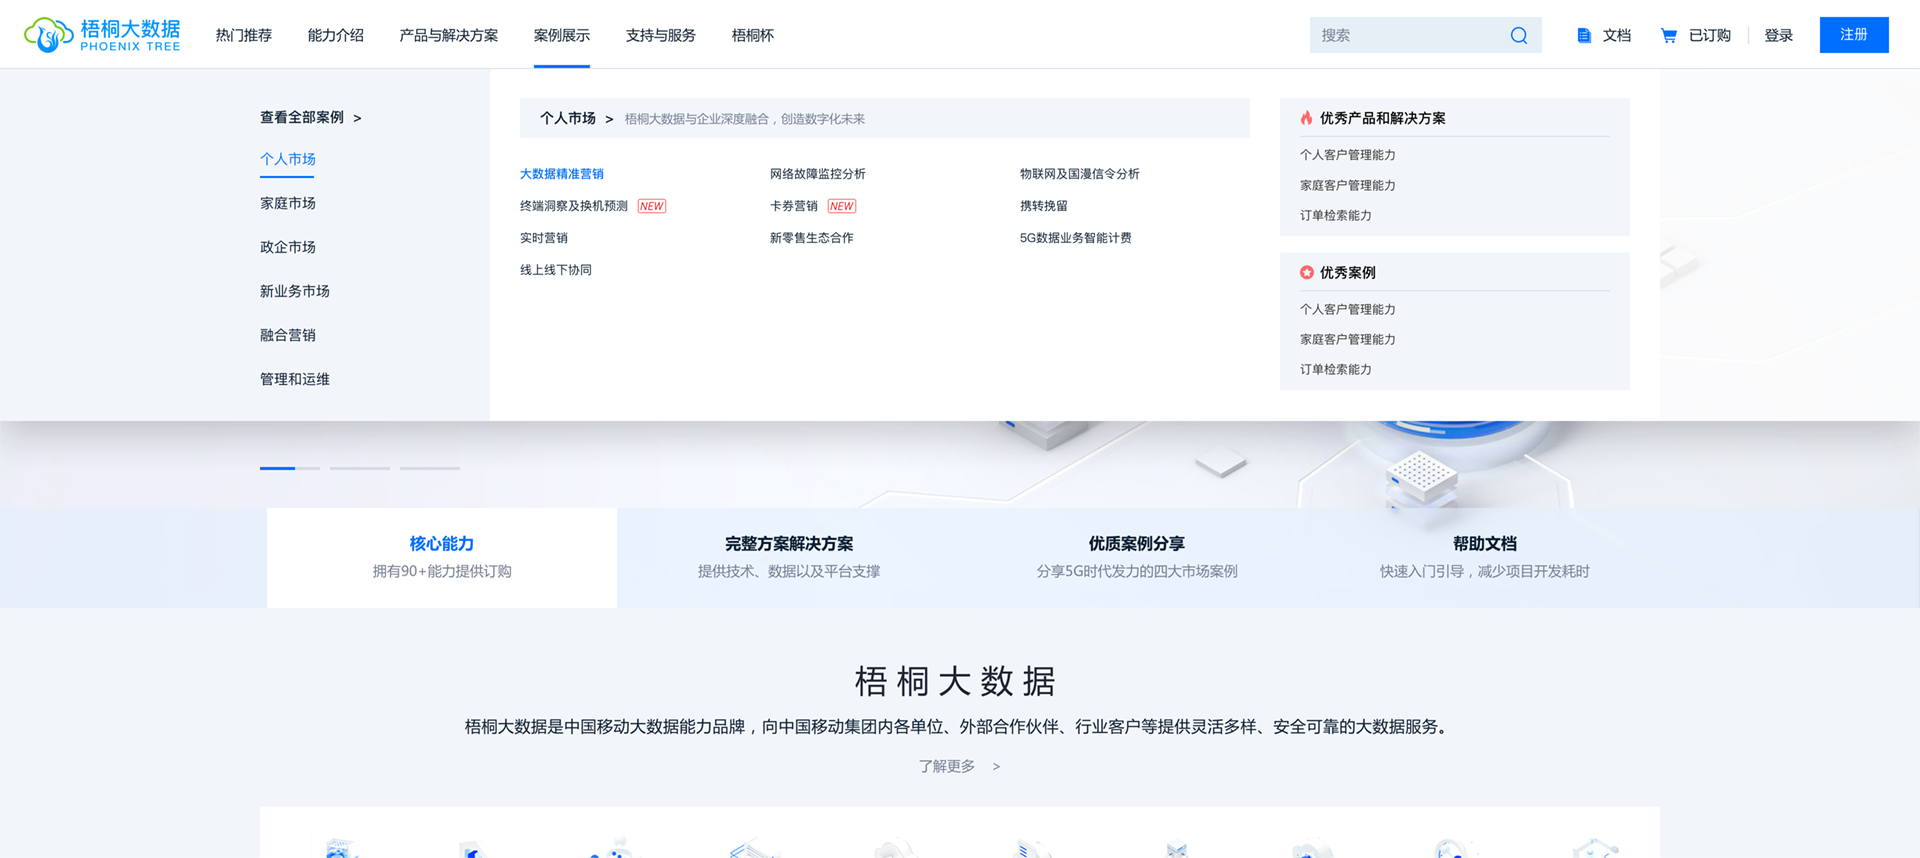Viewport: 1920px width, 858px height.
Task: Click the NEW badge next to 卡券营销
Action: point(842,206)
